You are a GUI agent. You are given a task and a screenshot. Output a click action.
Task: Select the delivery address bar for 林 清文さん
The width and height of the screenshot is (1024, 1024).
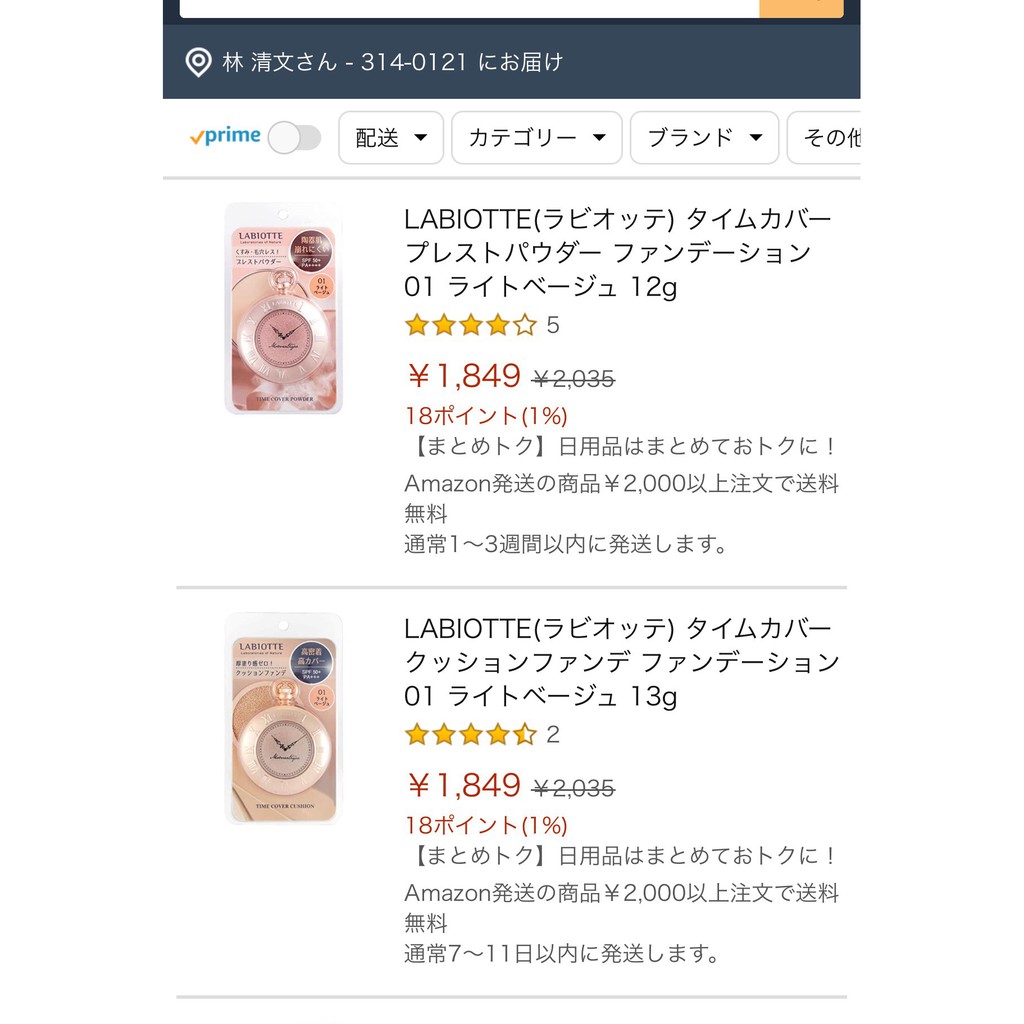point(430,61)
